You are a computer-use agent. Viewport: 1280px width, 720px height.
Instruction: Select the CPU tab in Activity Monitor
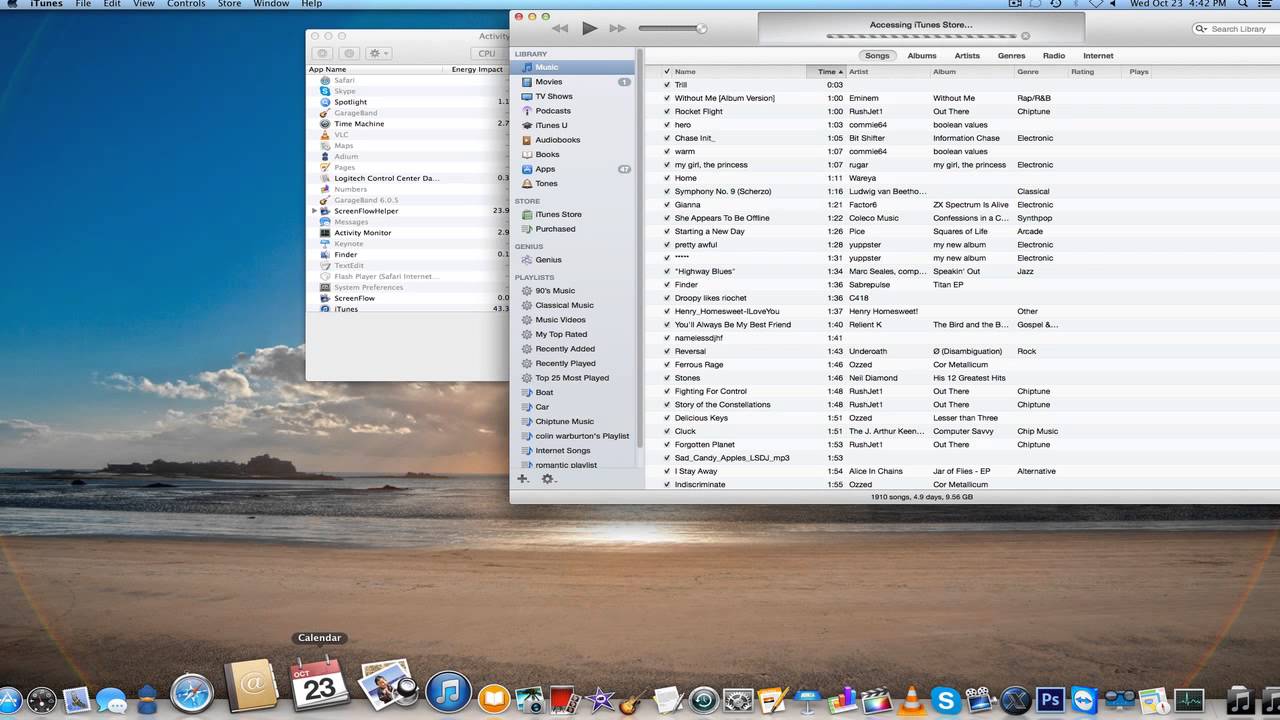pos(486,53)
